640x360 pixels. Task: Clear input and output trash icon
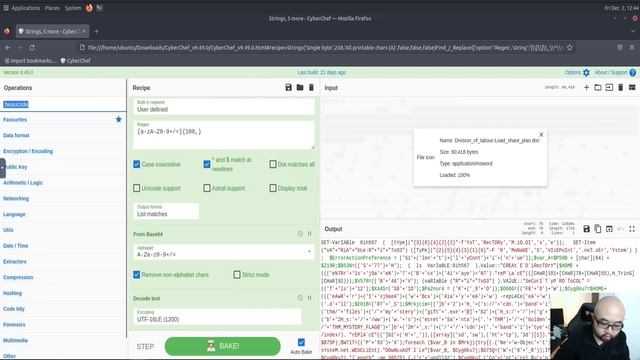tap(620, 87)
